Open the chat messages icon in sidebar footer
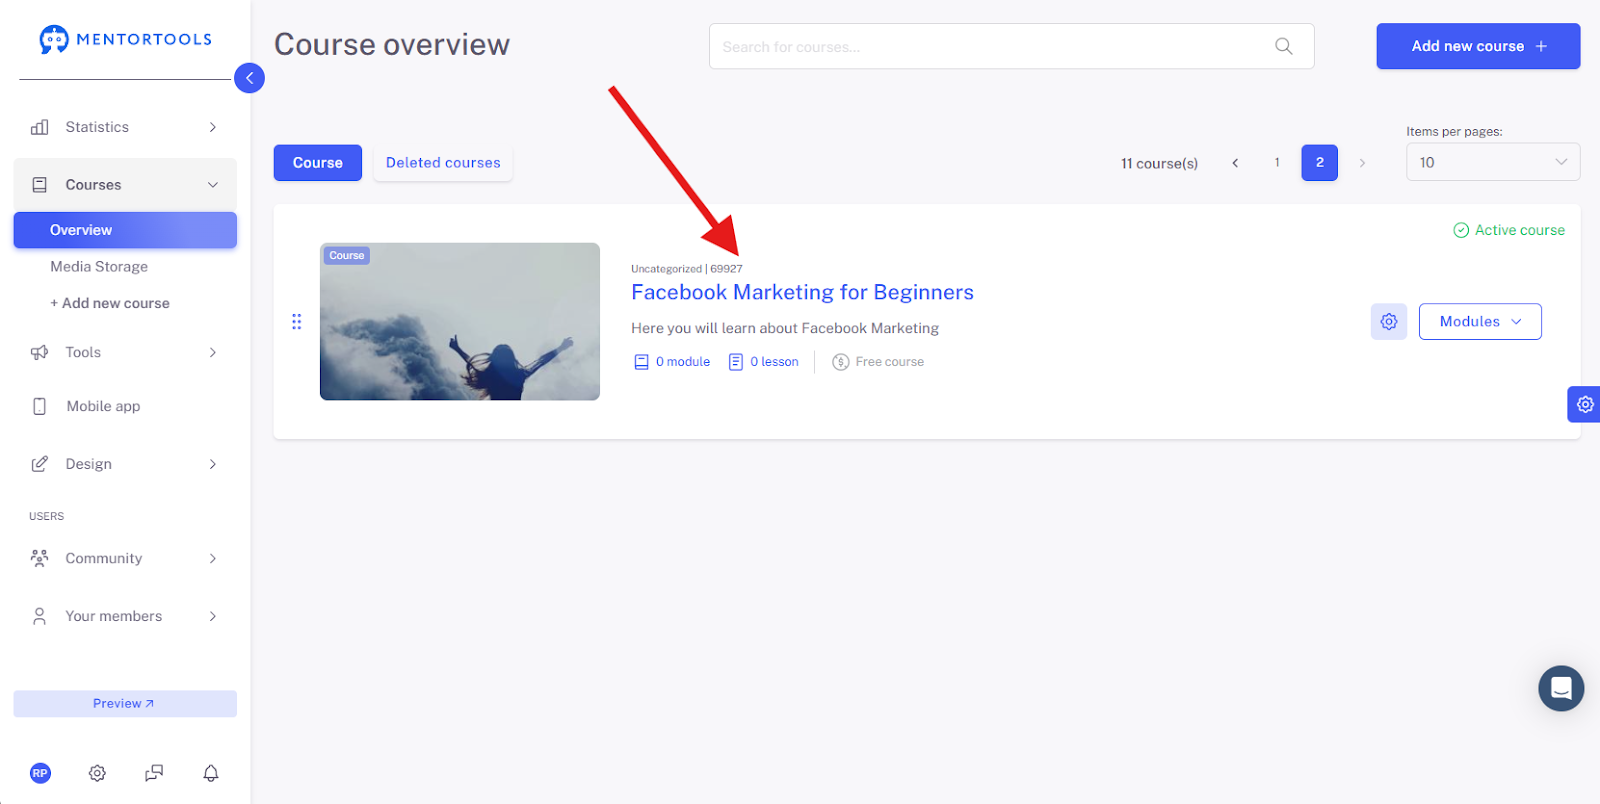Image resolution: width=1600 pixels, height=804 pixels. 154,773
